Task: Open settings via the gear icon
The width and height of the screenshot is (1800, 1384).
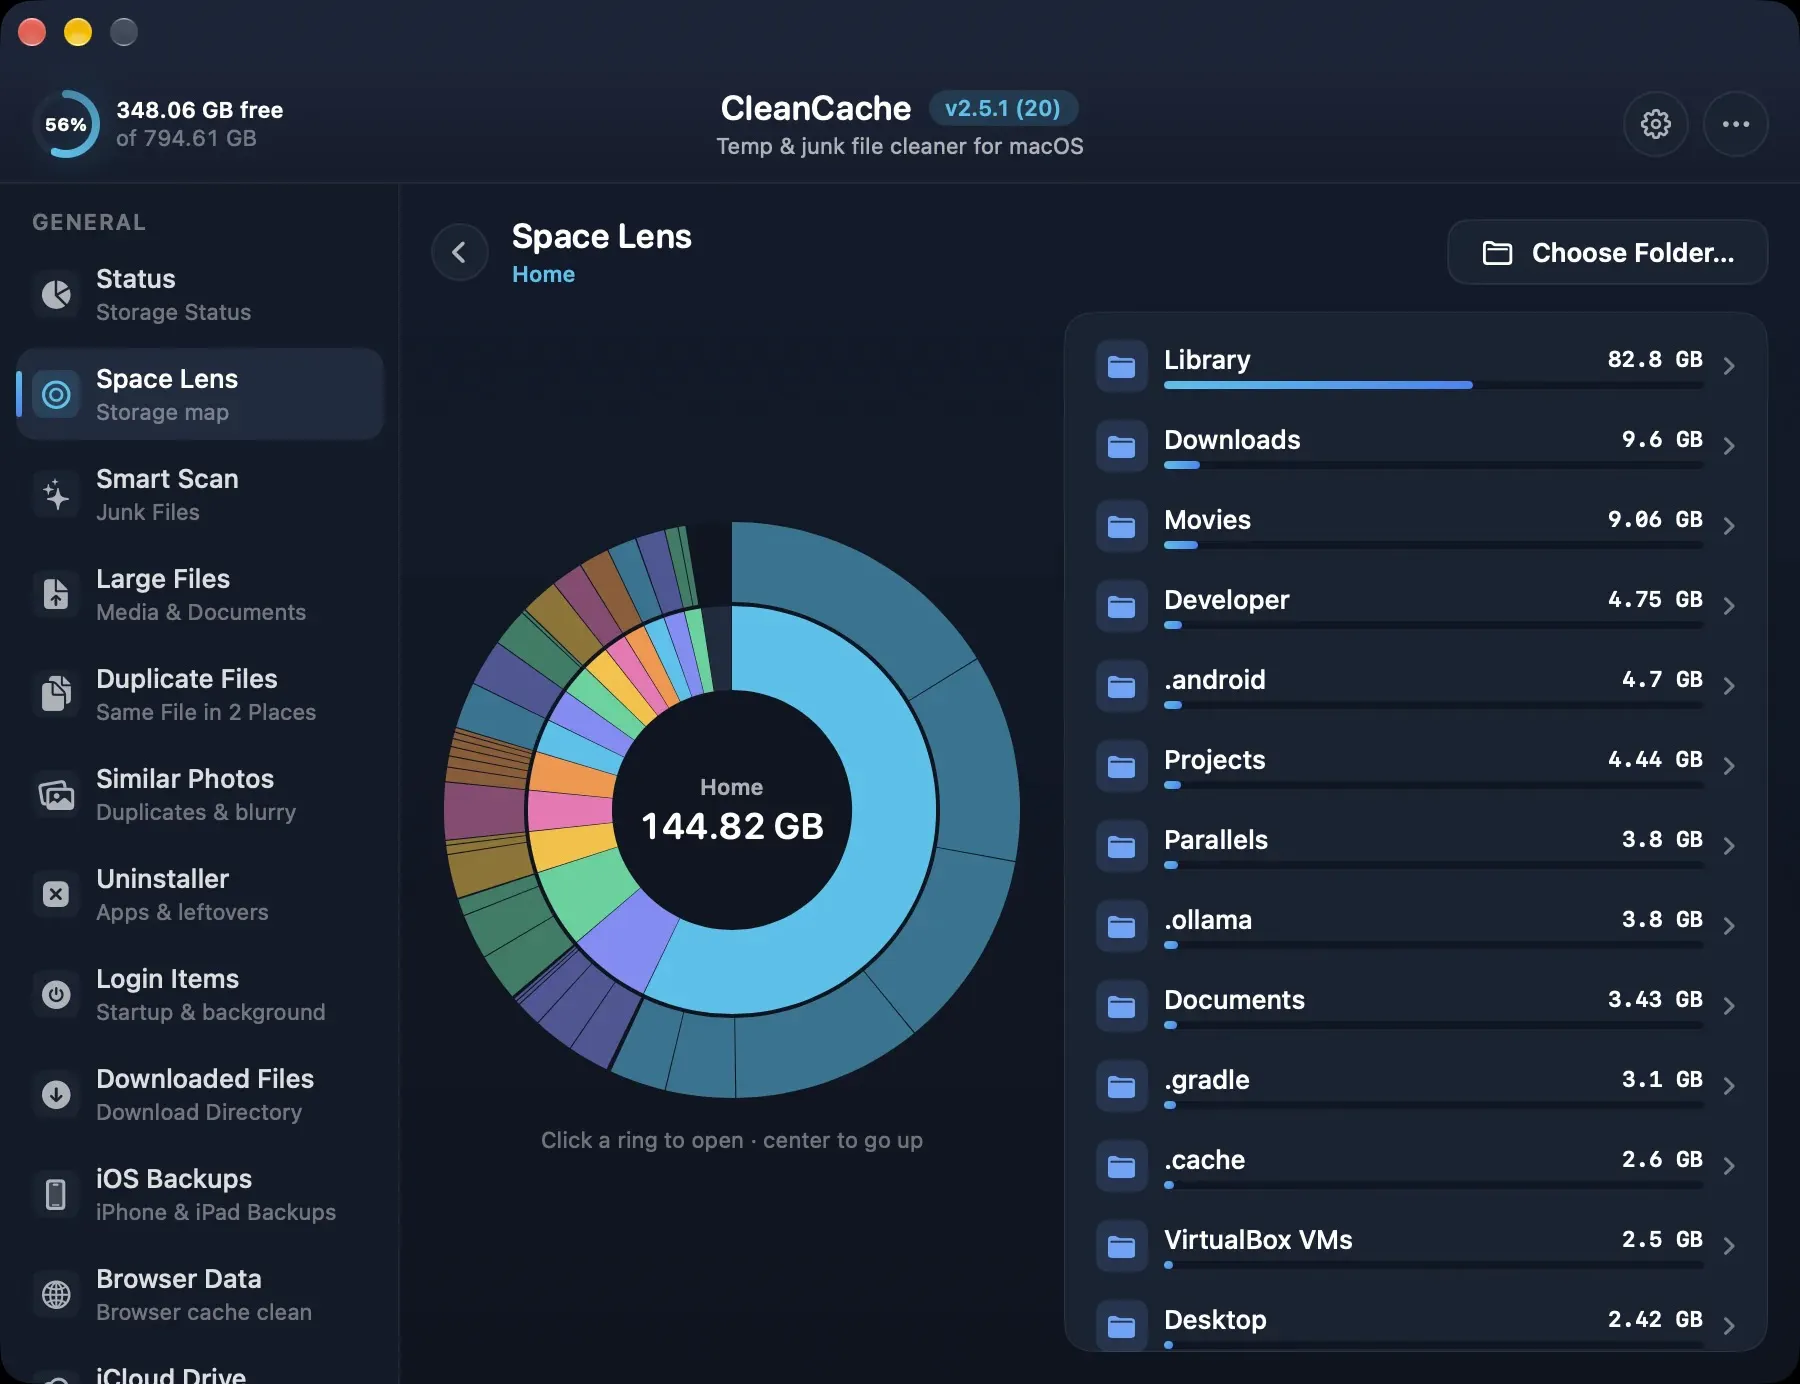Action: (x=1656, y=124)
